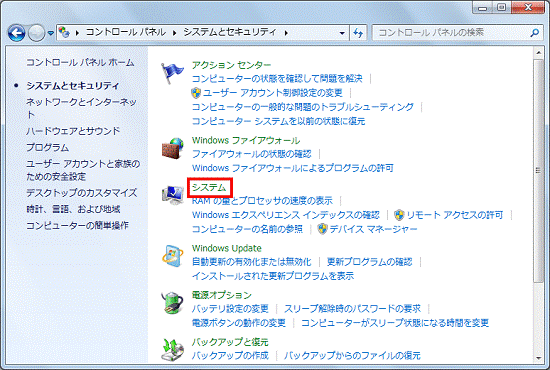Open recent pages dropdown next to forward button

(51, 33)
